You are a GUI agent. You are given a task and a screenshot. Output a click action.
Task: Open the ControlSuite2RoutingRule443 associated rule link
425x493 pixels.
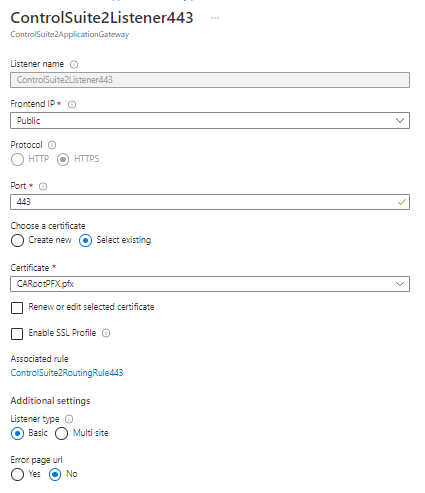click(67, 373)
